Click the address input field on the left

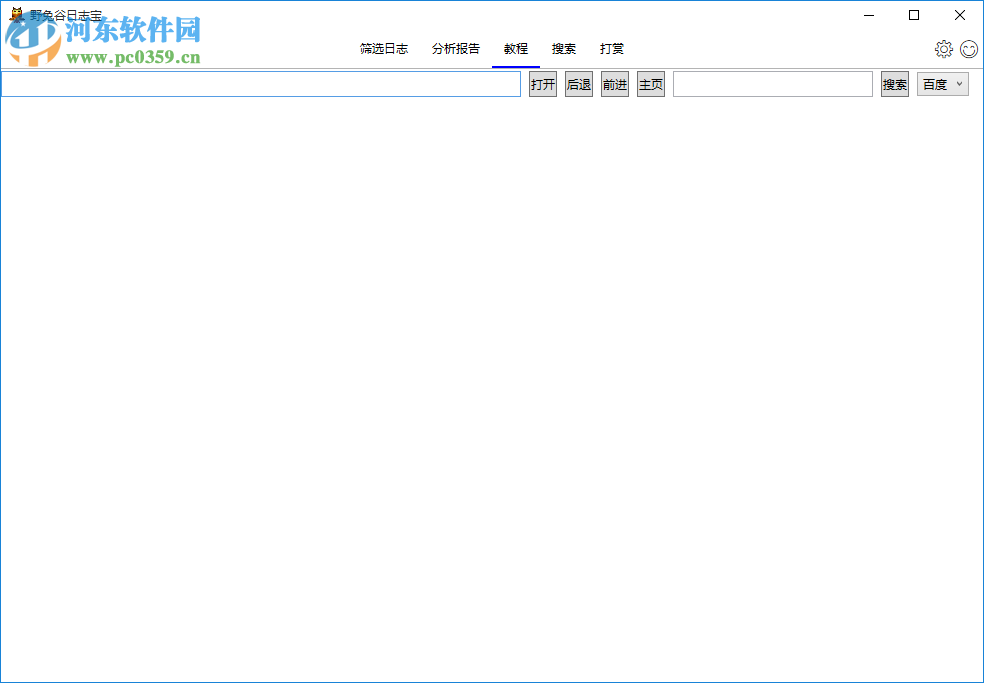[260, 84]
